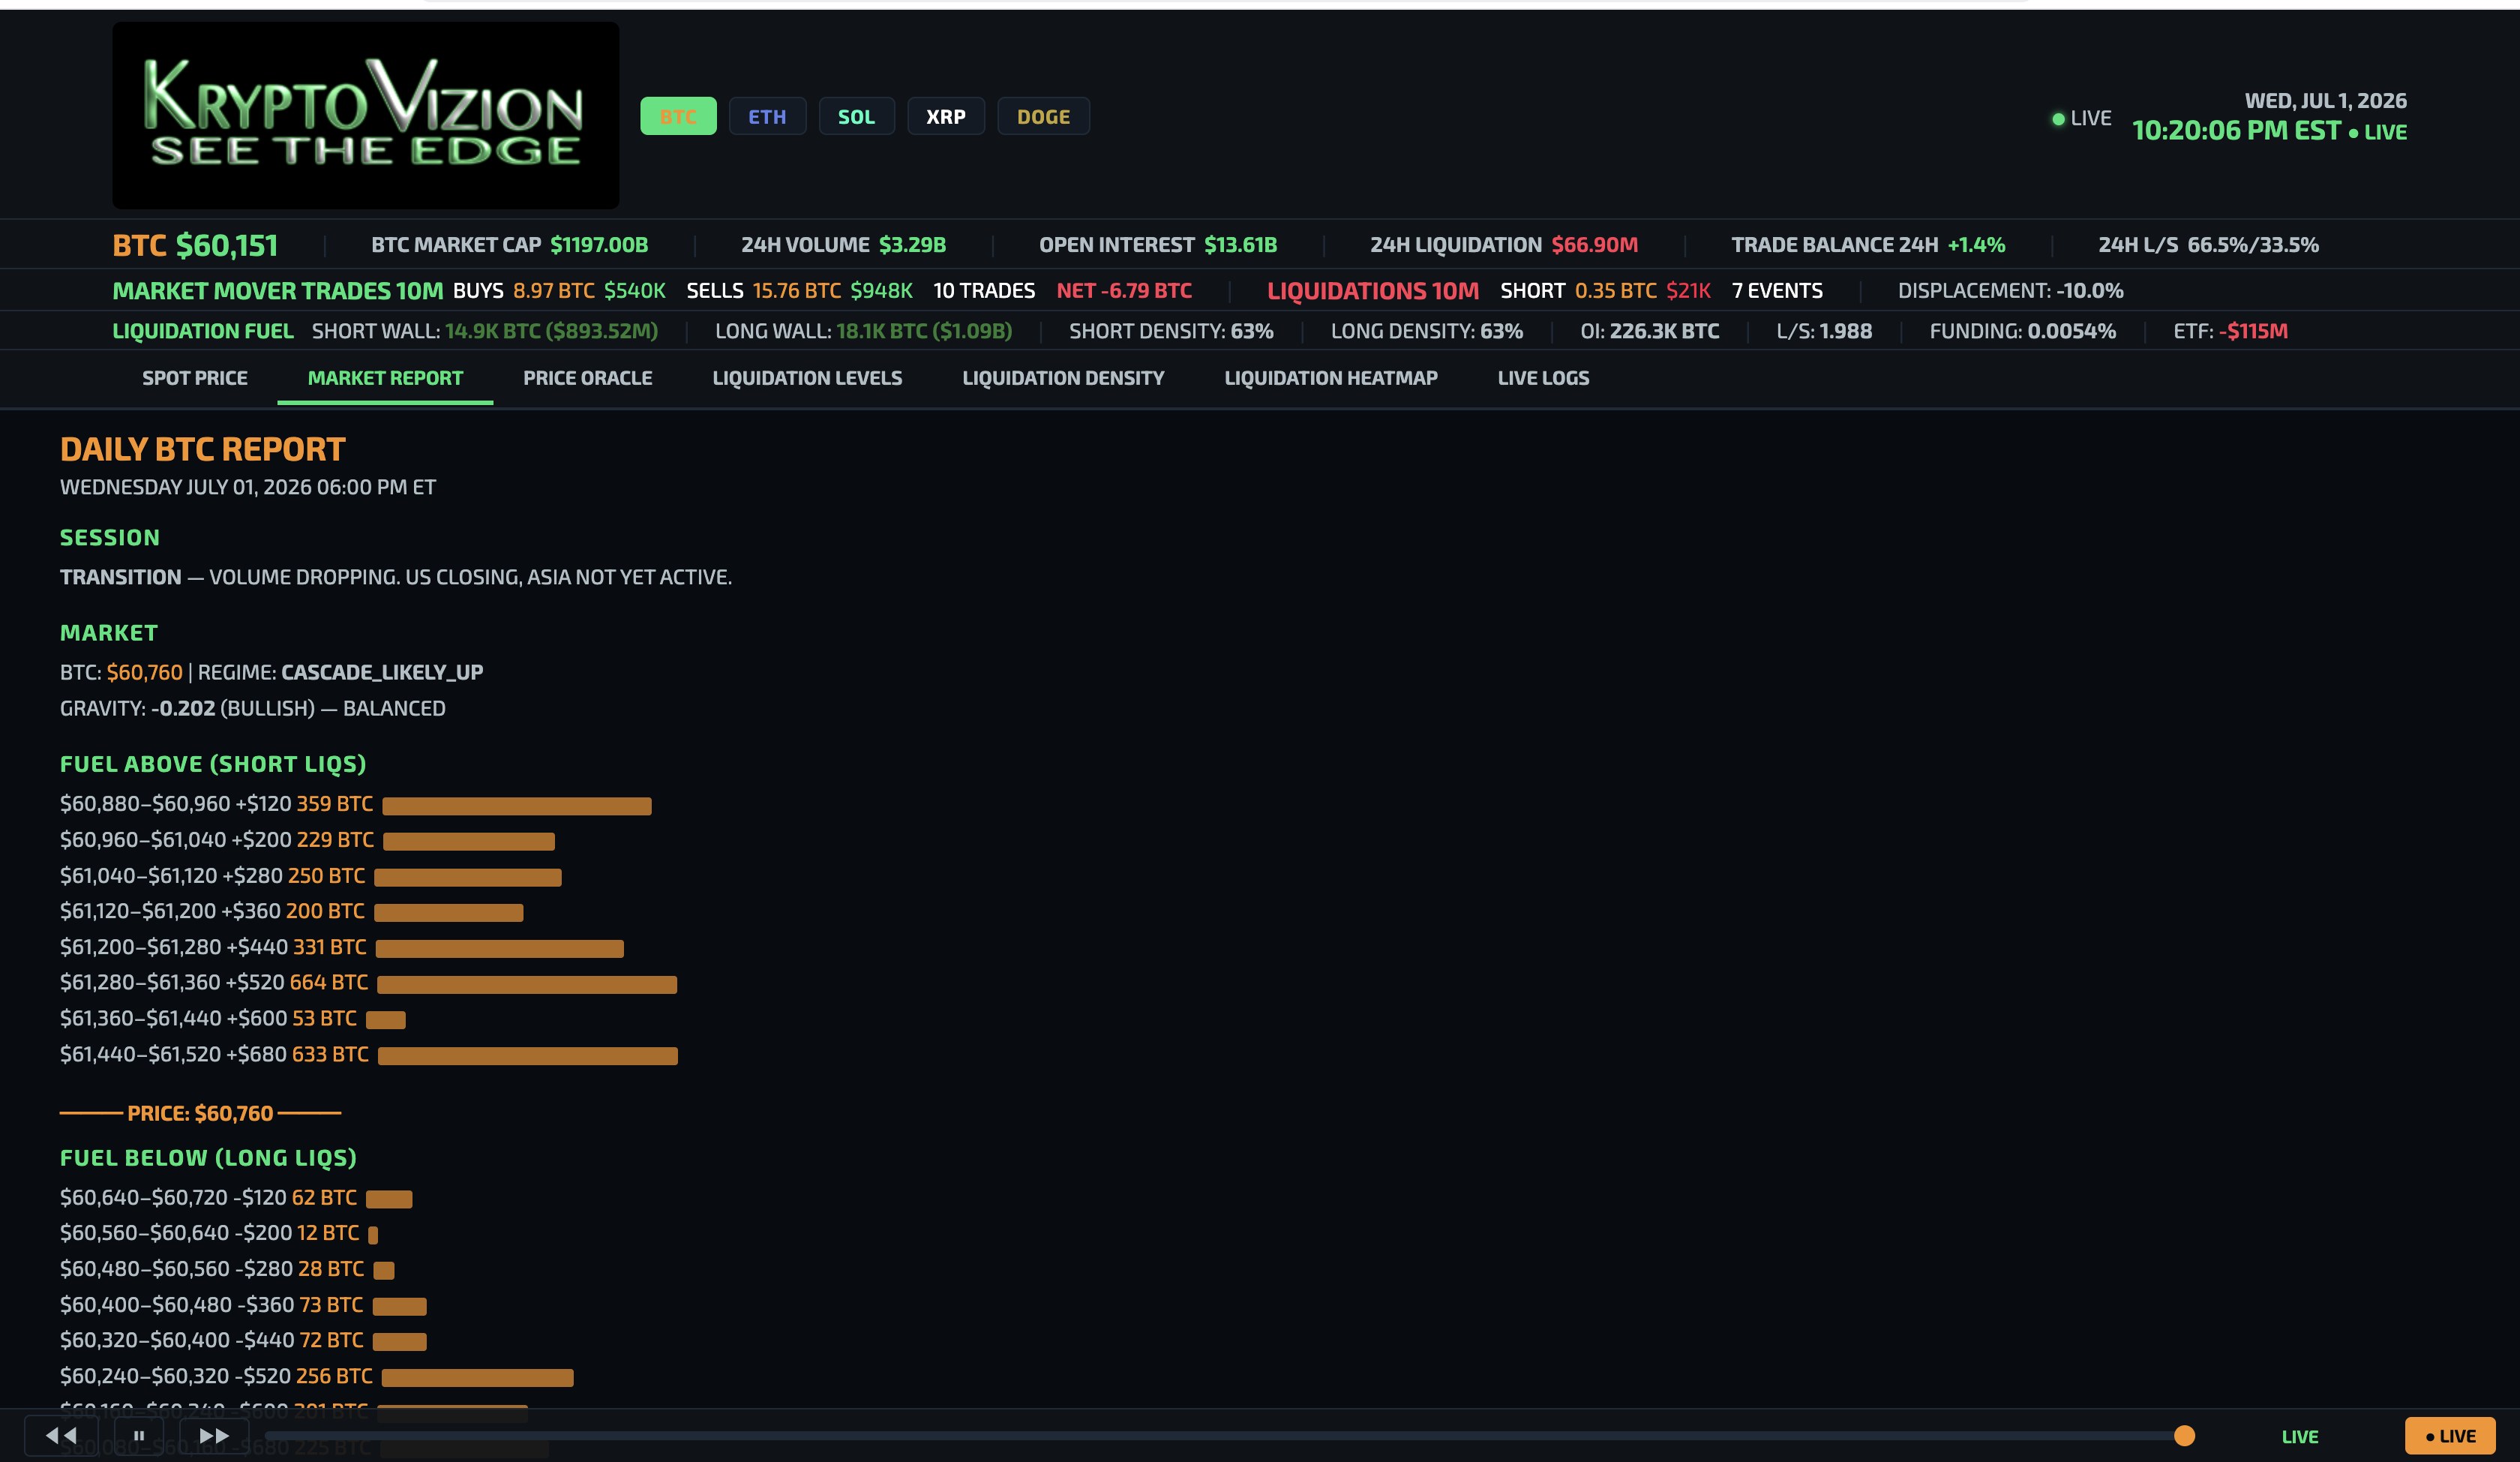The width and height of the screenshot is (2520, 1462).
Task: Click the $60,640–$60,720 62 BTC row
Action: [236, 1197]
